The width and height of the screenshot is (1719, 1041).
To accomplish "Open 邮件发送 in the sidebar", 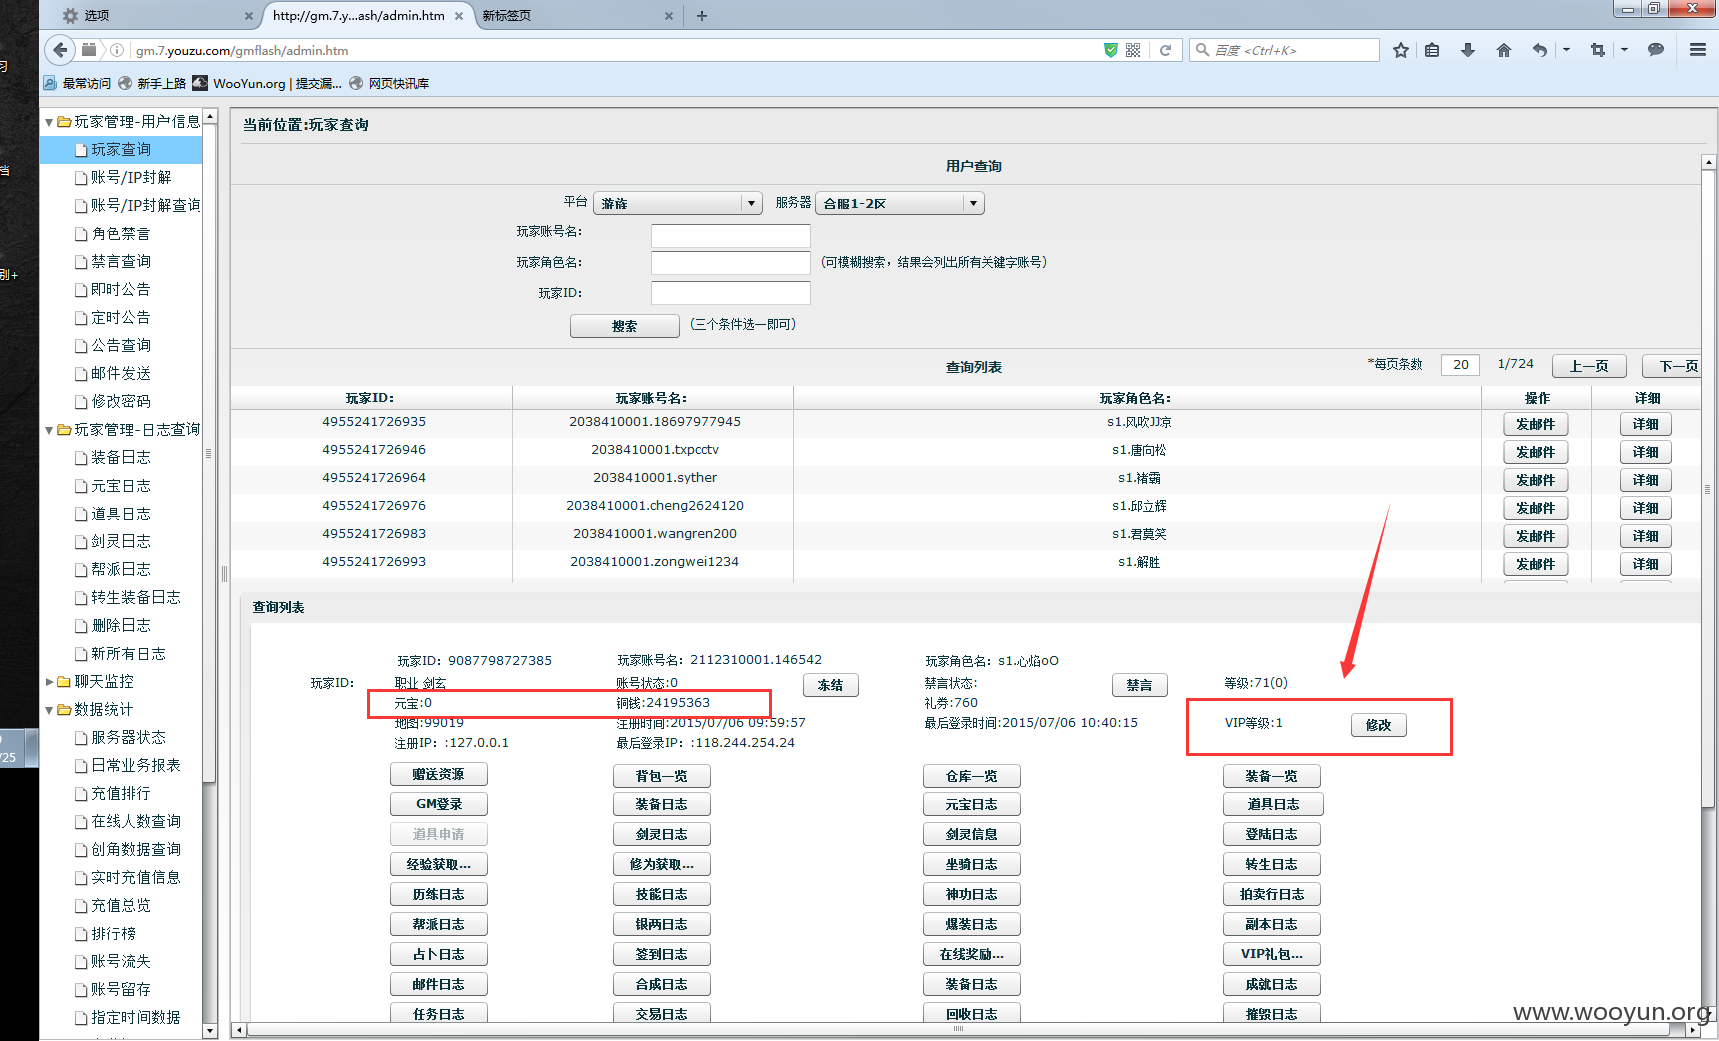I will (x=121, y=374).
